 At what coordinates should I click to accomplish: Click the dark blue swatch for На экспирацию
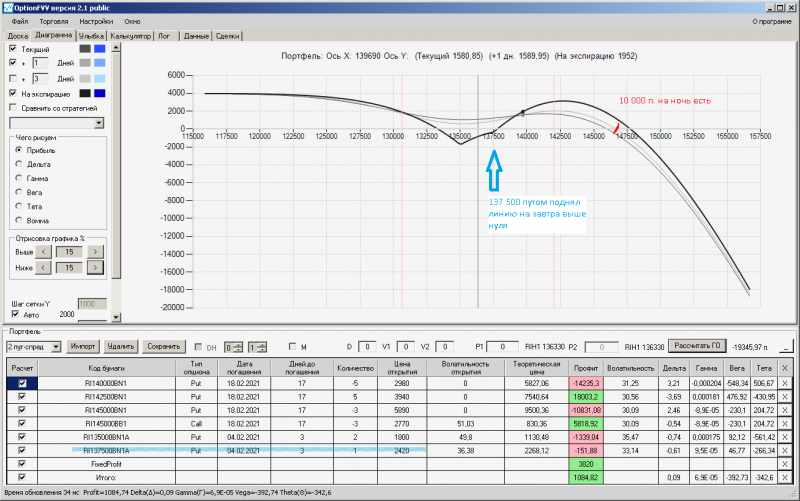[100, 93]
